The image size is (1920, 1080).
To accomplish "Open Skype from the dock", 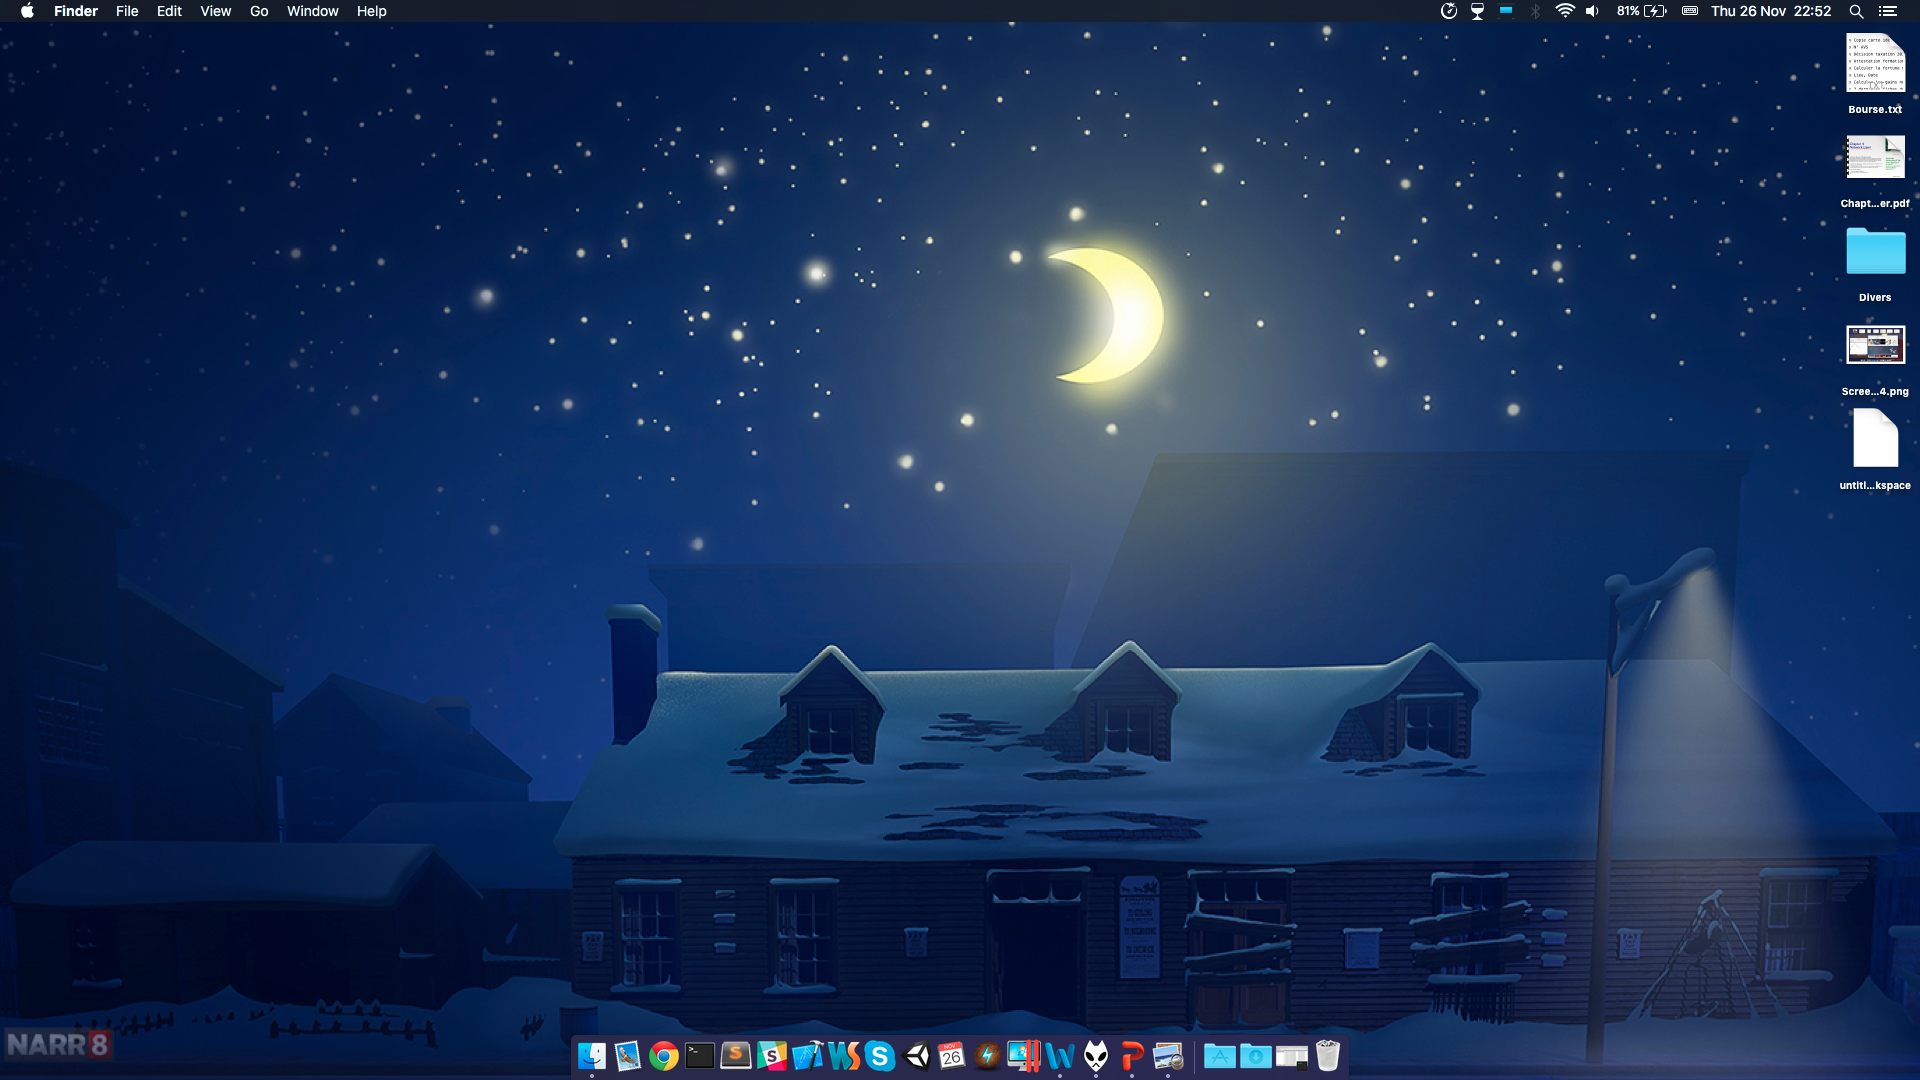I will click(880, 1056).
